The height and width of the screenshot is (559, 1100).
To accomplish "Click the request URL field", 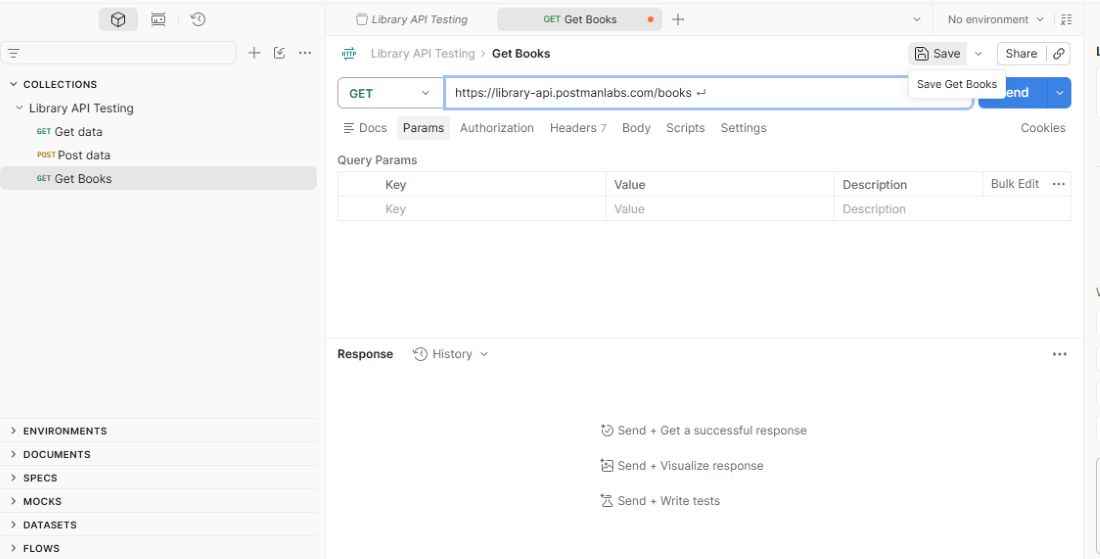I will coord(707,93).
